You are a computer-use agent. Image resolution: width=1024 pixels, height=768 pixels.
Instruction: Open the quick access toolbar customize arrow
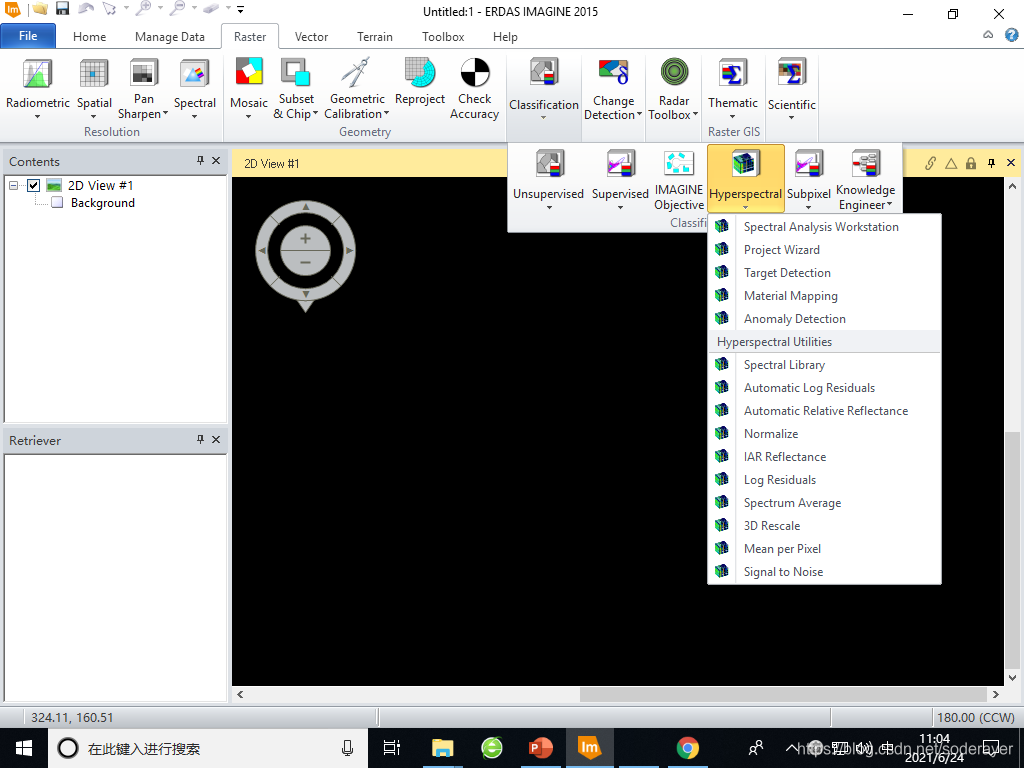pyautogui.click(x=240, y=9)
